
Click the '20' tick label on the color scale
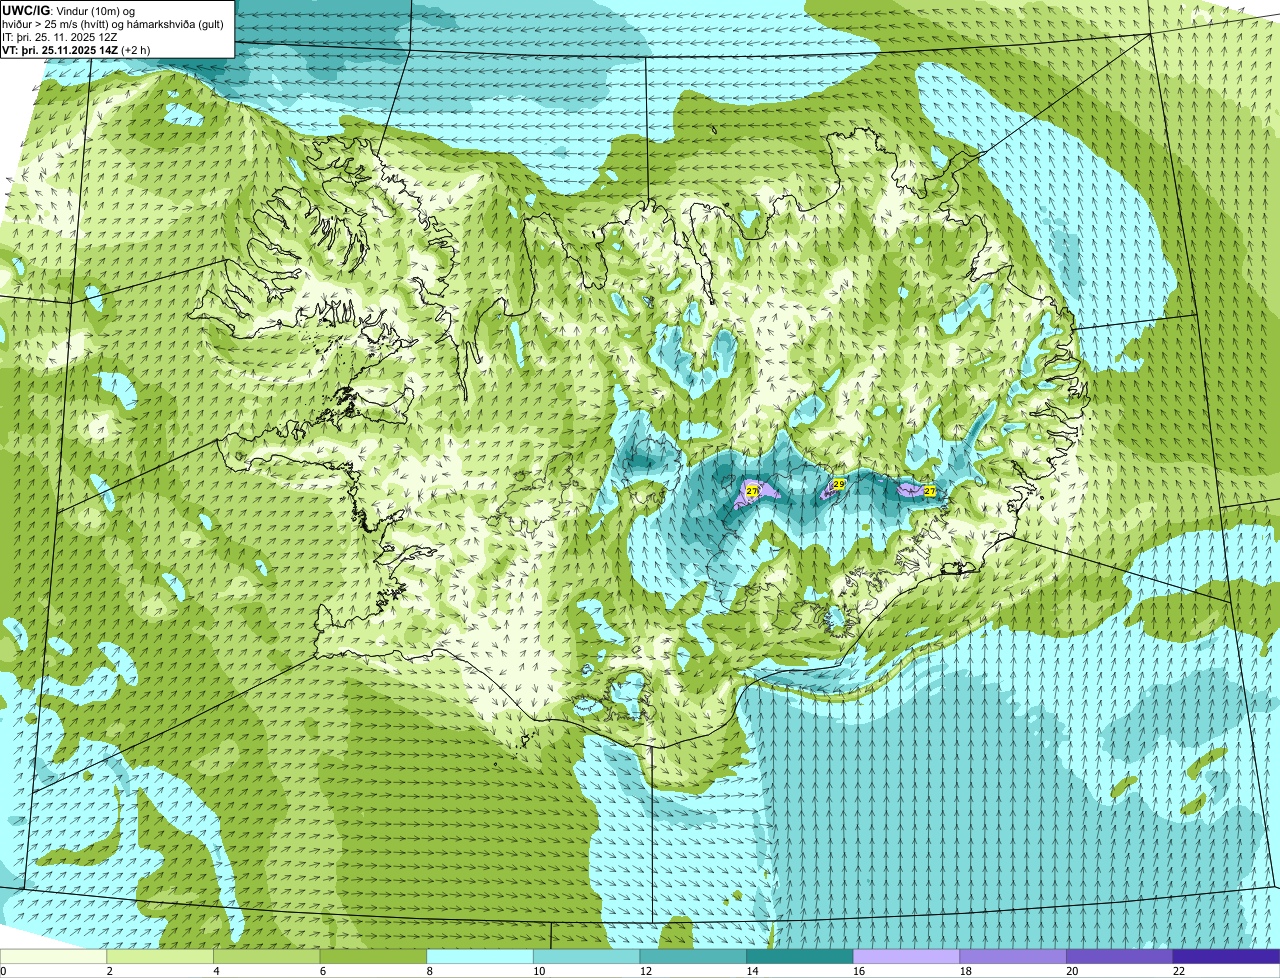(1073, 971)
